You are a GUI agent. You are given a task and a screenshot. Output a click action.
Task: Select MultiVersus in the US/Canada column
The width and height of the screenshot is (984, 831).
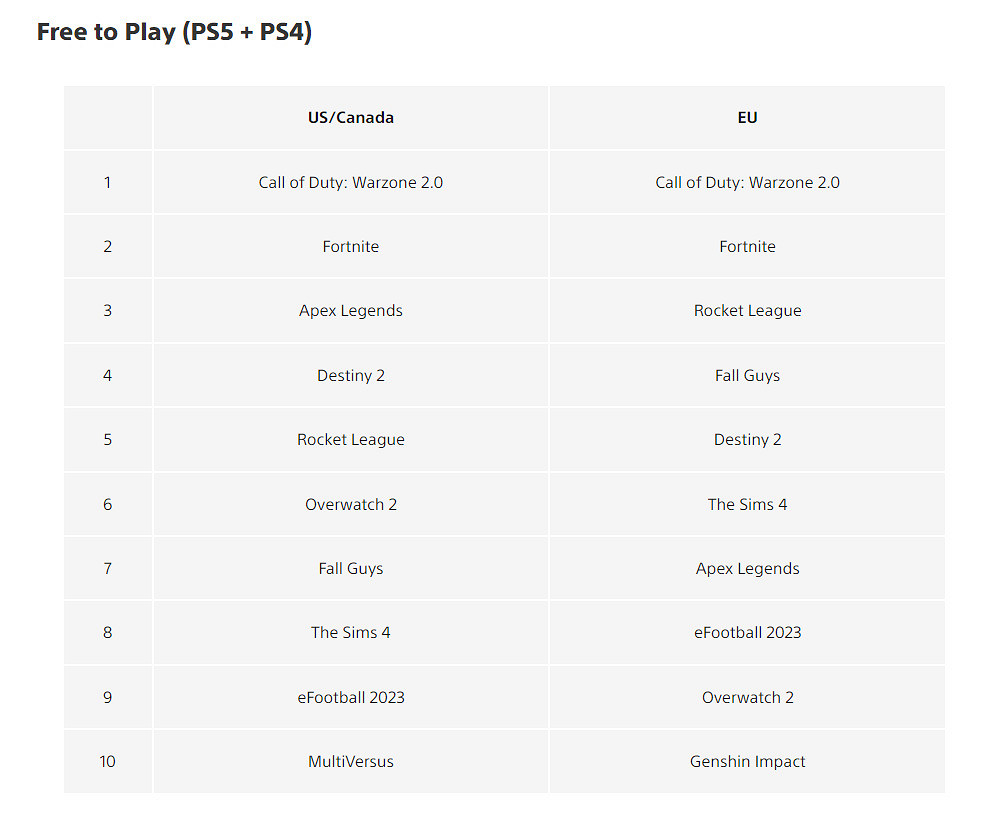click(351, 762)
